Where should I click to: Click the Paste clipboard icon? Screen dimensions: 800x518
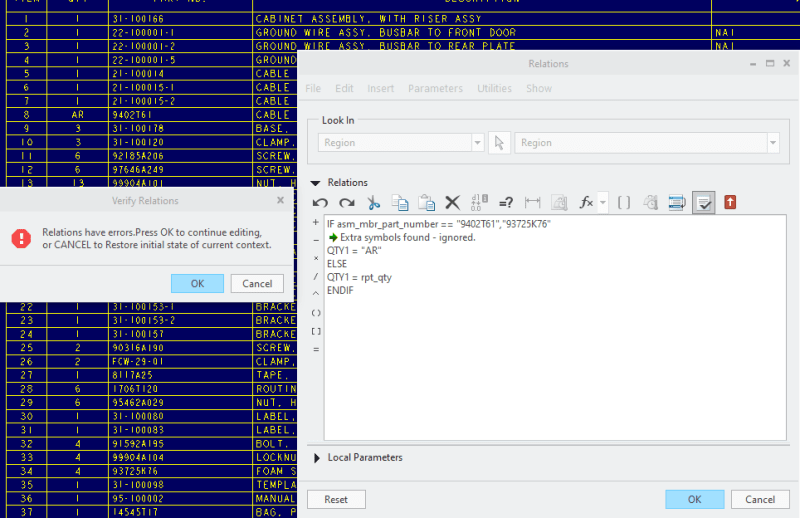427,203
